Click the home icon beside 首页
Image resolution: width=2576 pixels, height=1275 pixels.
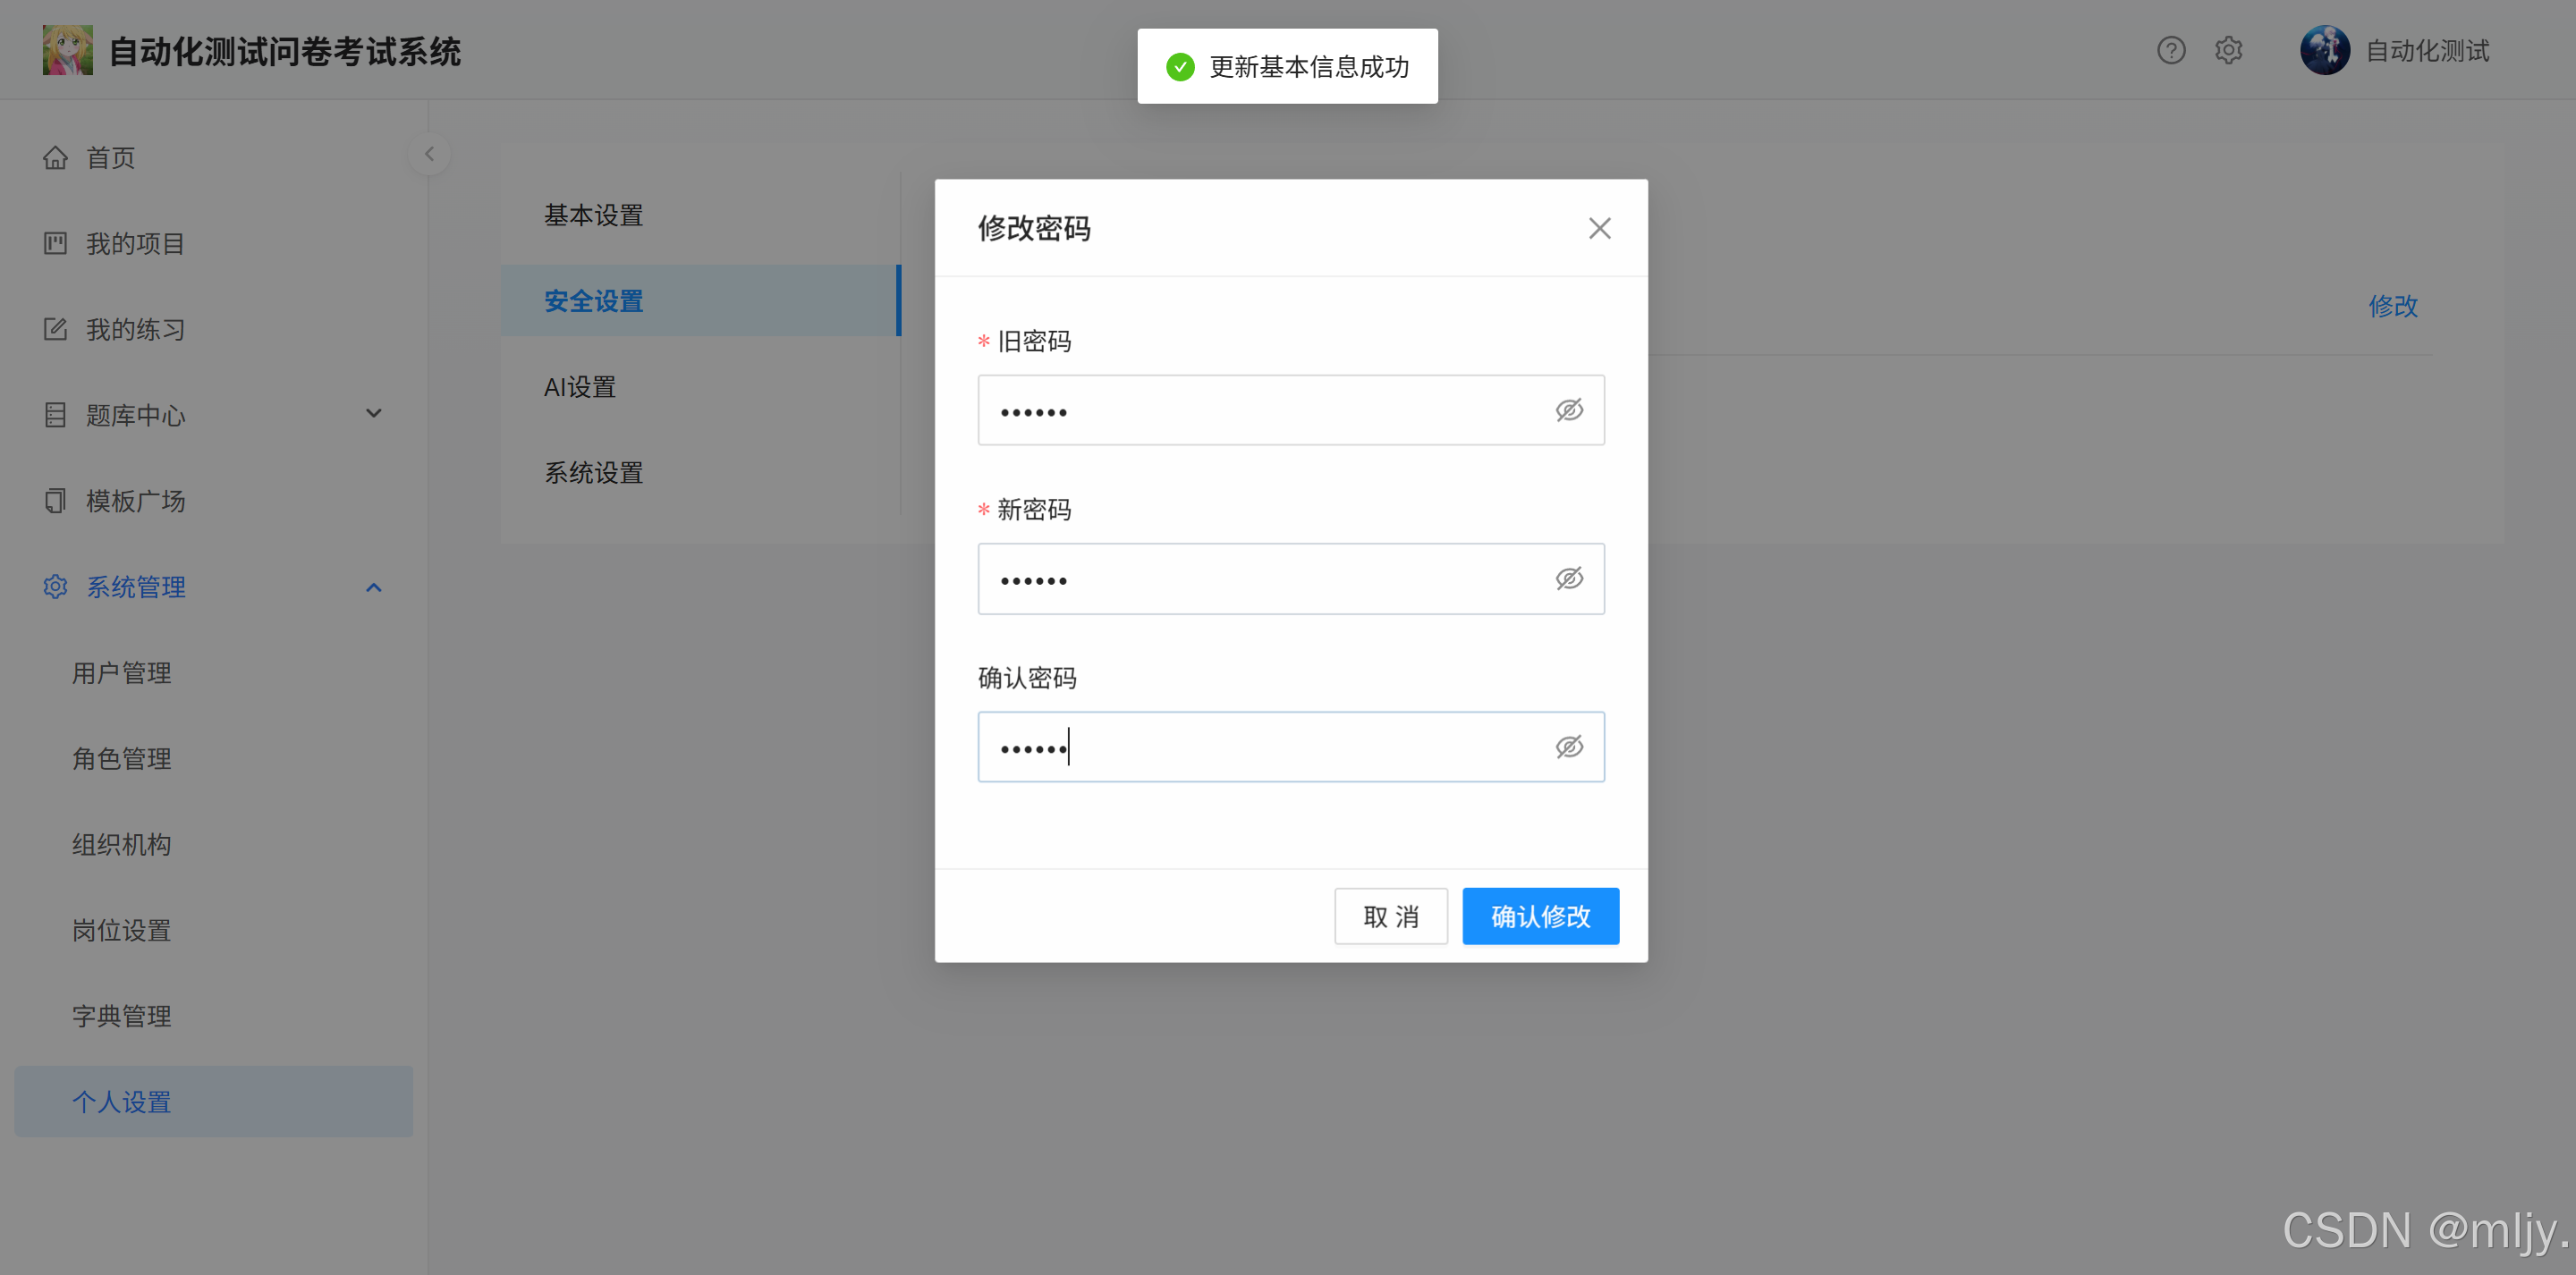click(x=55, y=158)
